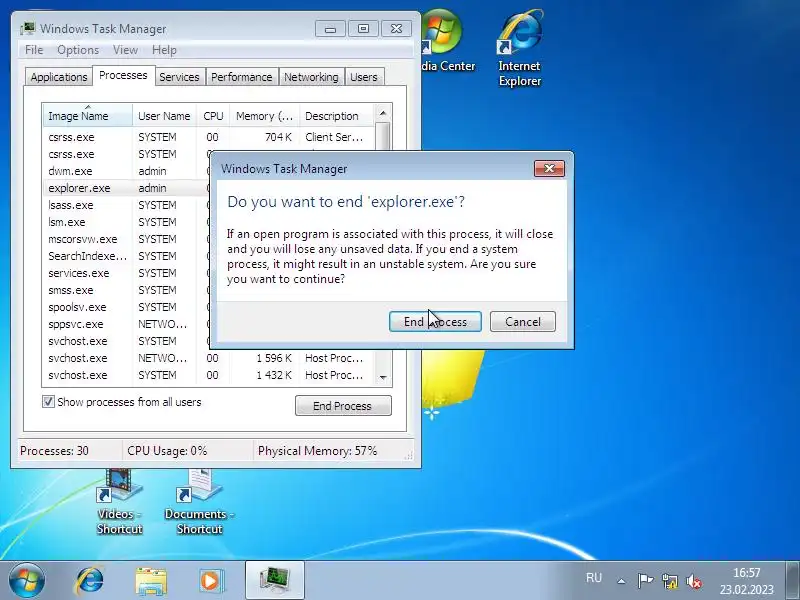The width and height of the screenshot is (800, 600).
Task: Open the Help menu
Action: pyautogui.click(x=164, y=50)
